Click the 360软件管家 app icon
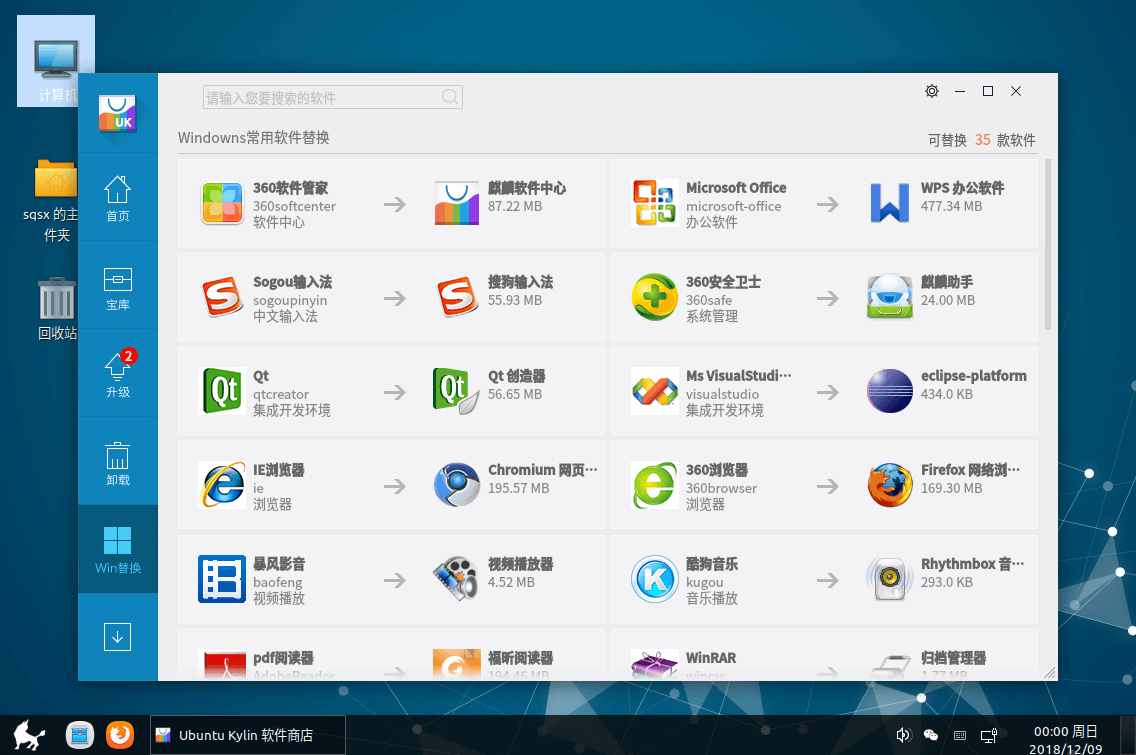The image size is (1136, 755). (222, 203)
